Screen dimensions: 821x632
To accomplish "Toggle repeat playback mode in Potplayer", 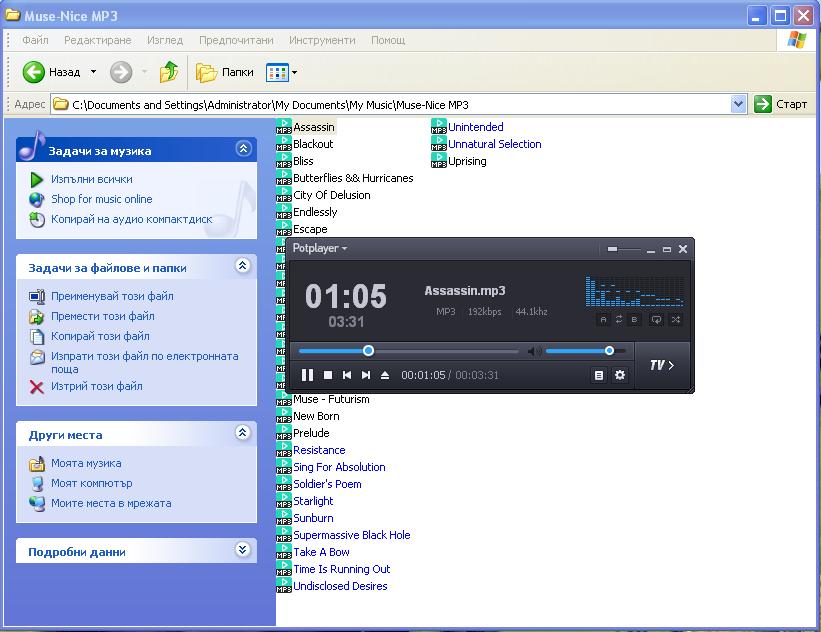I will click(x=656, y=319).
